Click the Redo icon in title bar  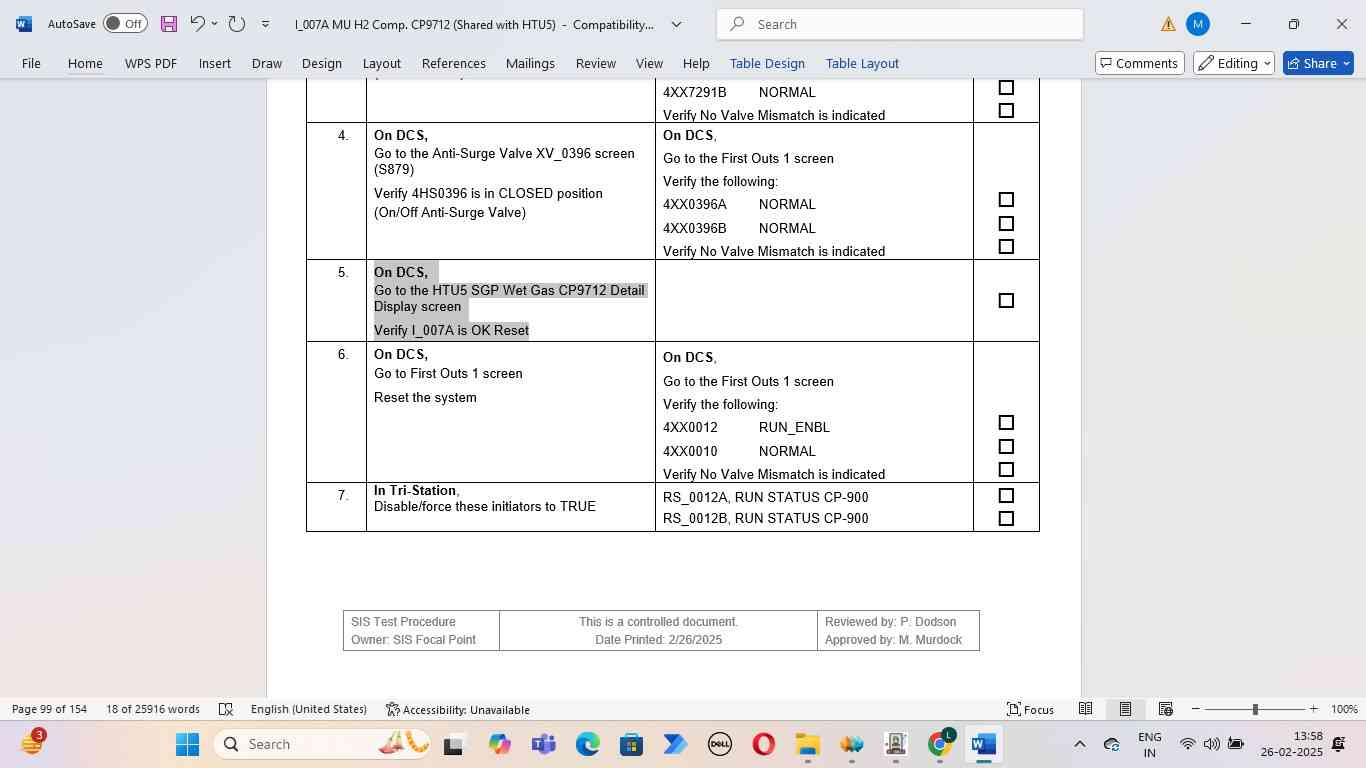click(236, 23)
